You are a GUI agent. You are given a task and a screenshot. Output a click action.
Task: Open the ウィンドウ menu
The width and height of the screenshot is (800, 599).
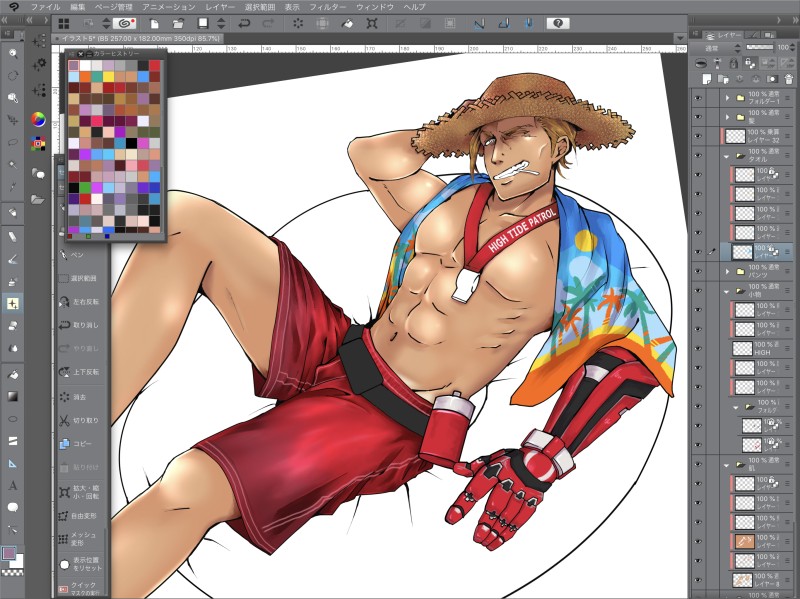coord(375,7)
